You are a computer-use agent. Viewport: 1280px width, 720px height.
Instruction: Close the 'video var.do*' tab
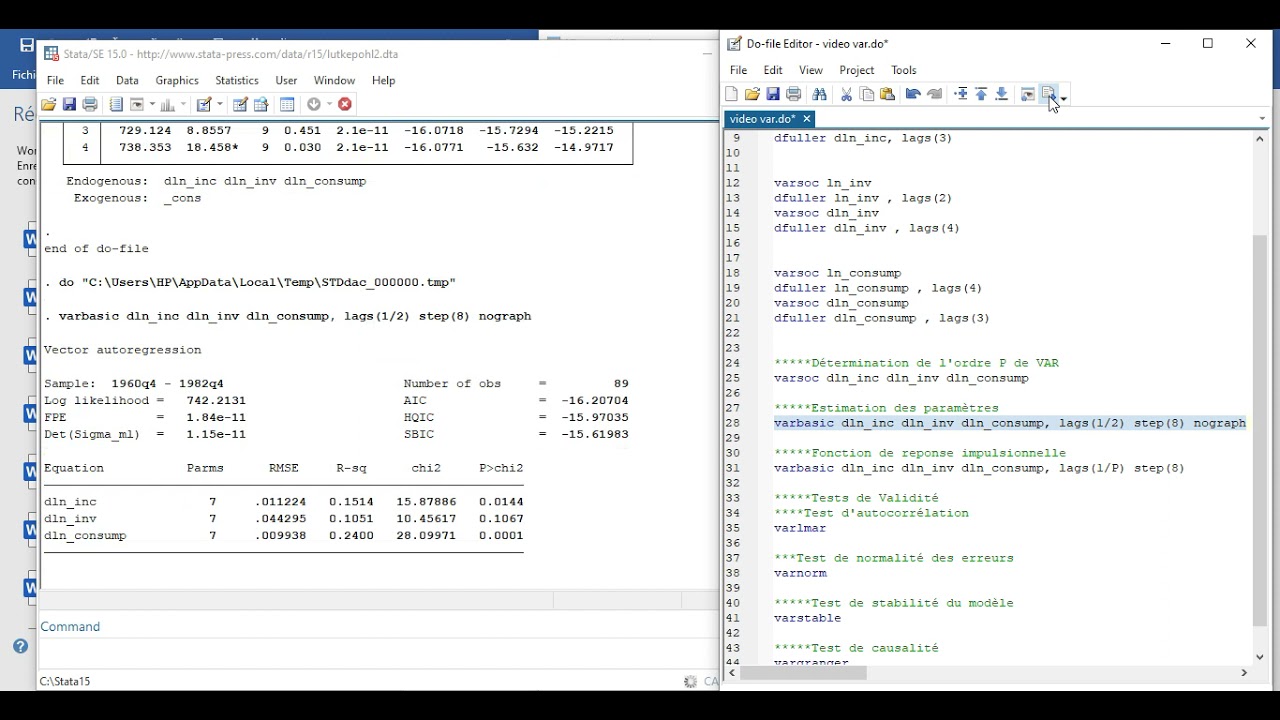tap(807, 119)
